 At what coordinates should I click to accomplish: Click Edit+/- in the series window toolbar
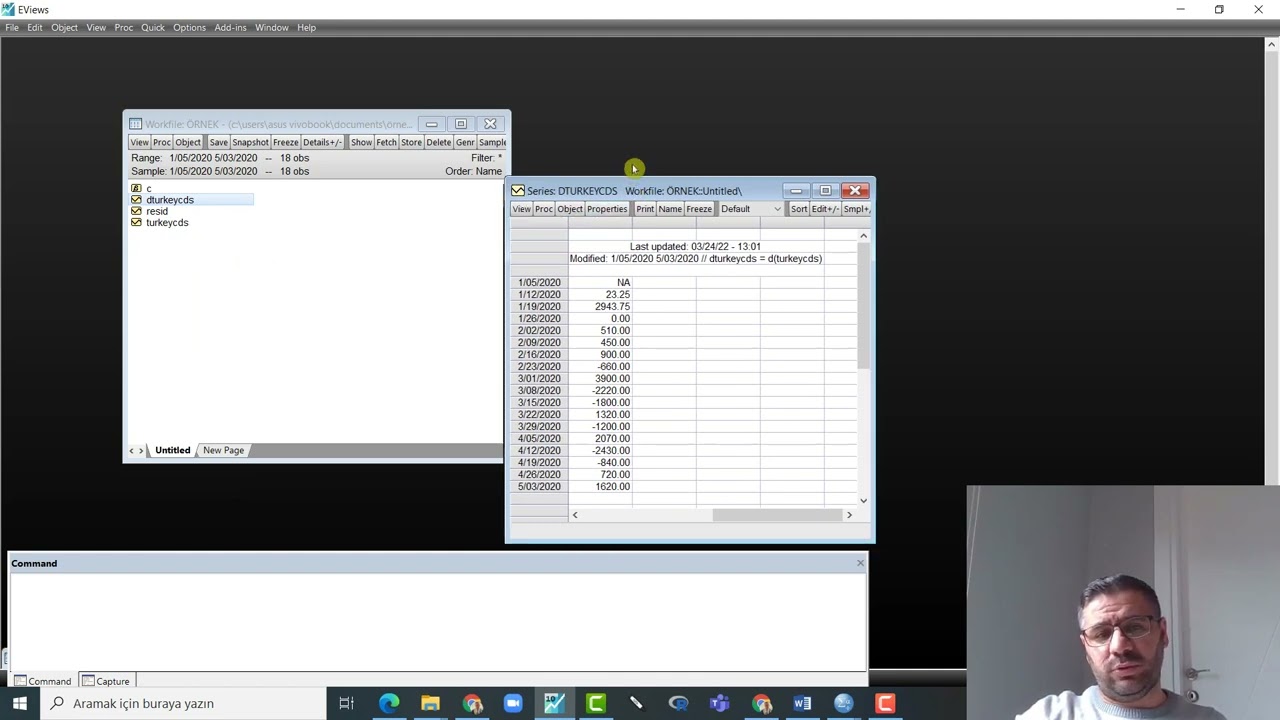[x=825, y=209]
